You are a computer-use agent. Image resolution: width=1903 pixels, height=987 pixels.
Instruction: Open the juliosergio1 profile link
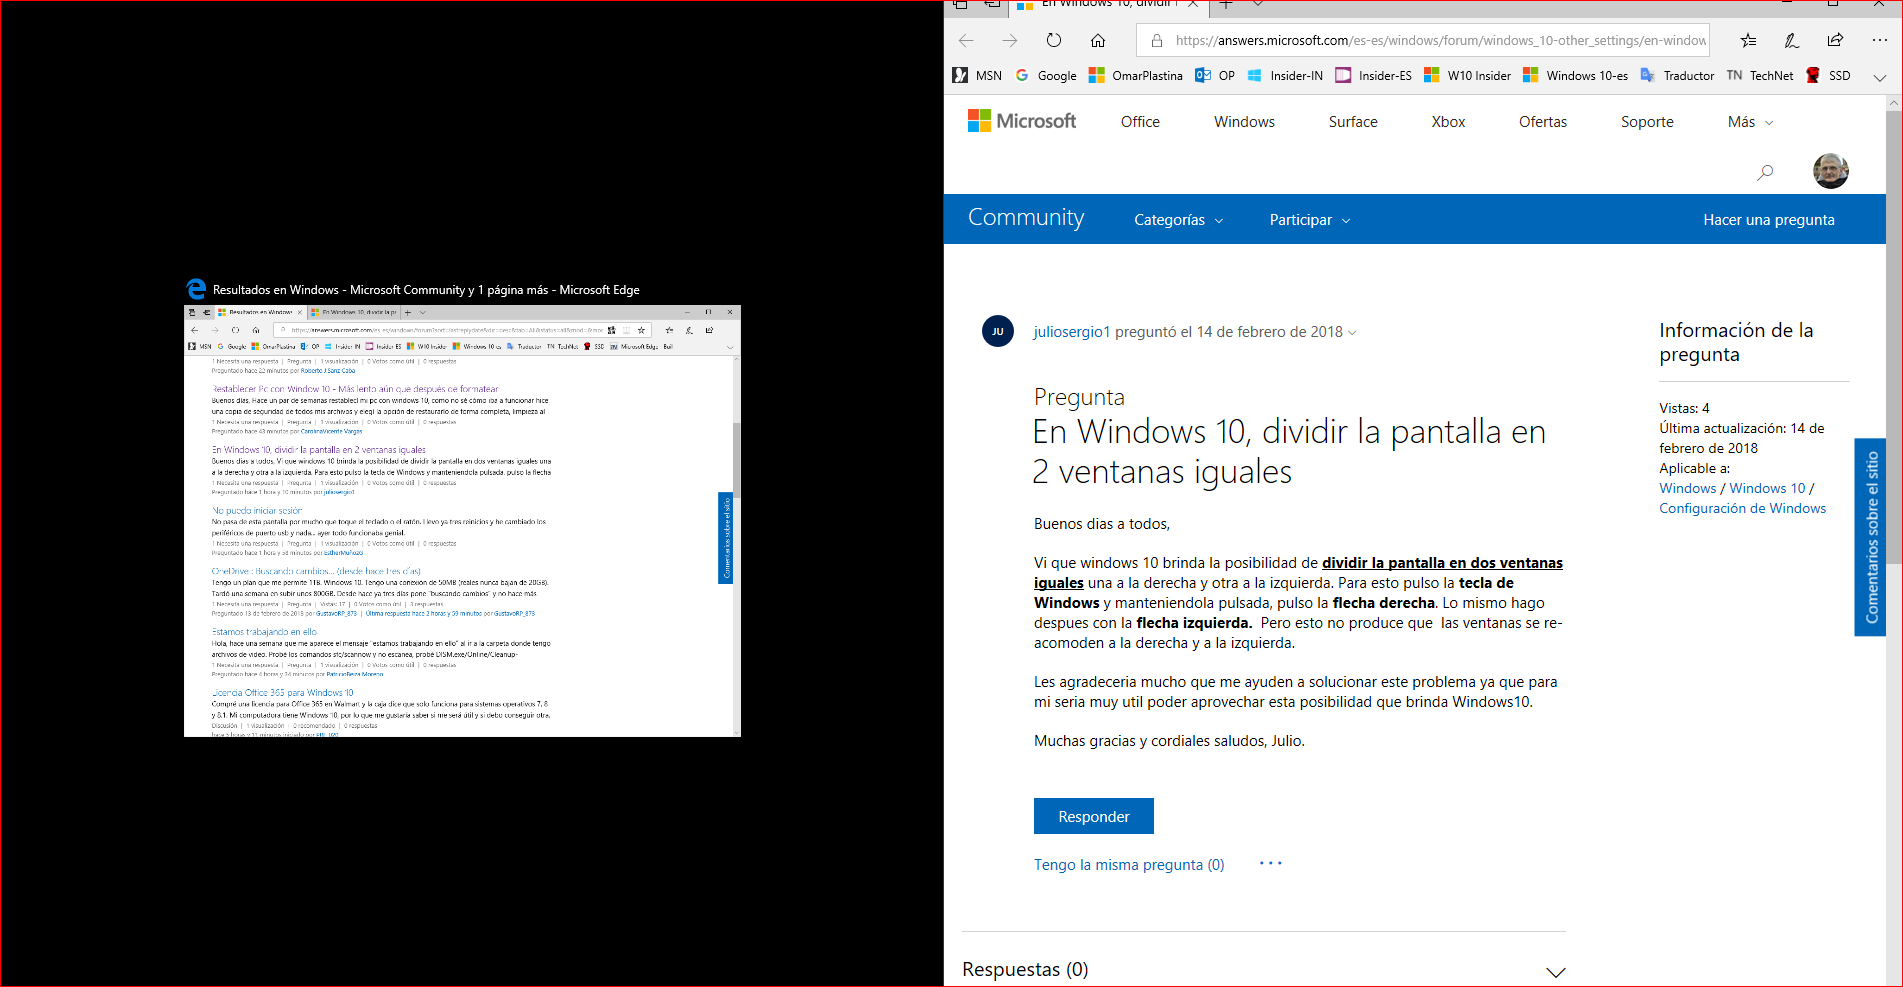click(1072, 332)
